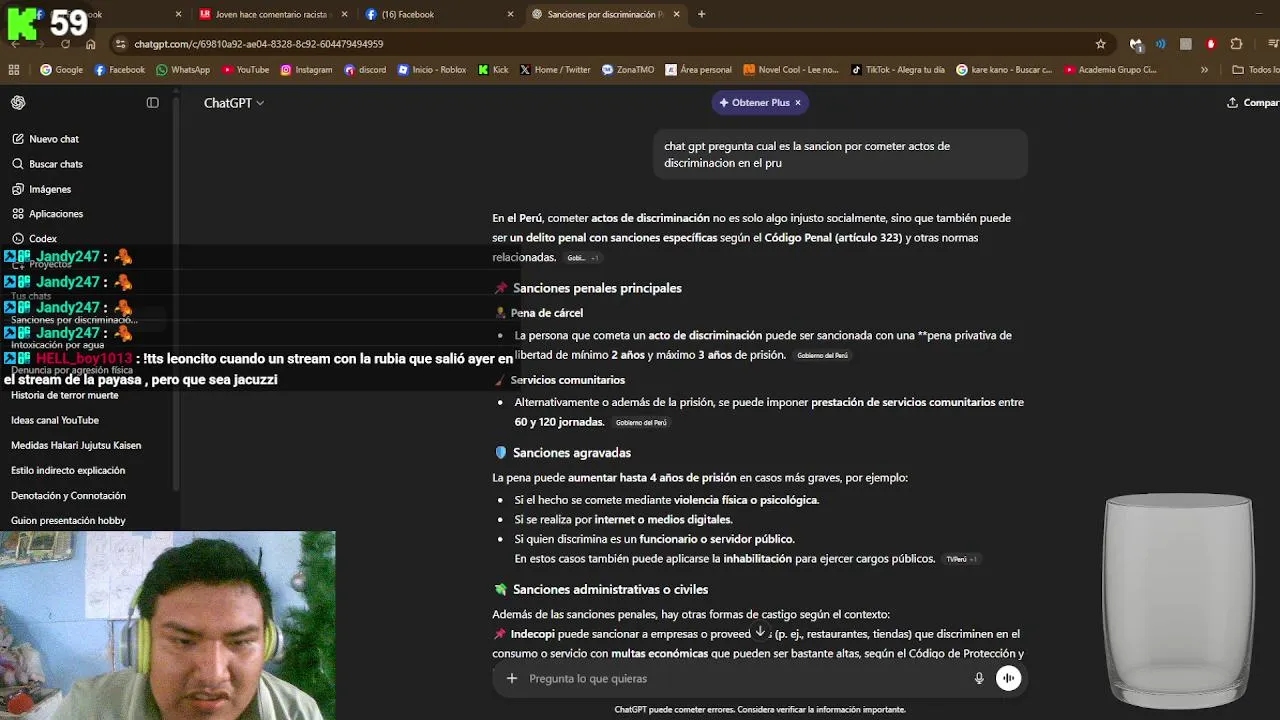Image resolution: width=1280 pixels, height=720 pixels.
Task: Open the Academia Grupo bookmark
Action: click(x=1110, y=70)
